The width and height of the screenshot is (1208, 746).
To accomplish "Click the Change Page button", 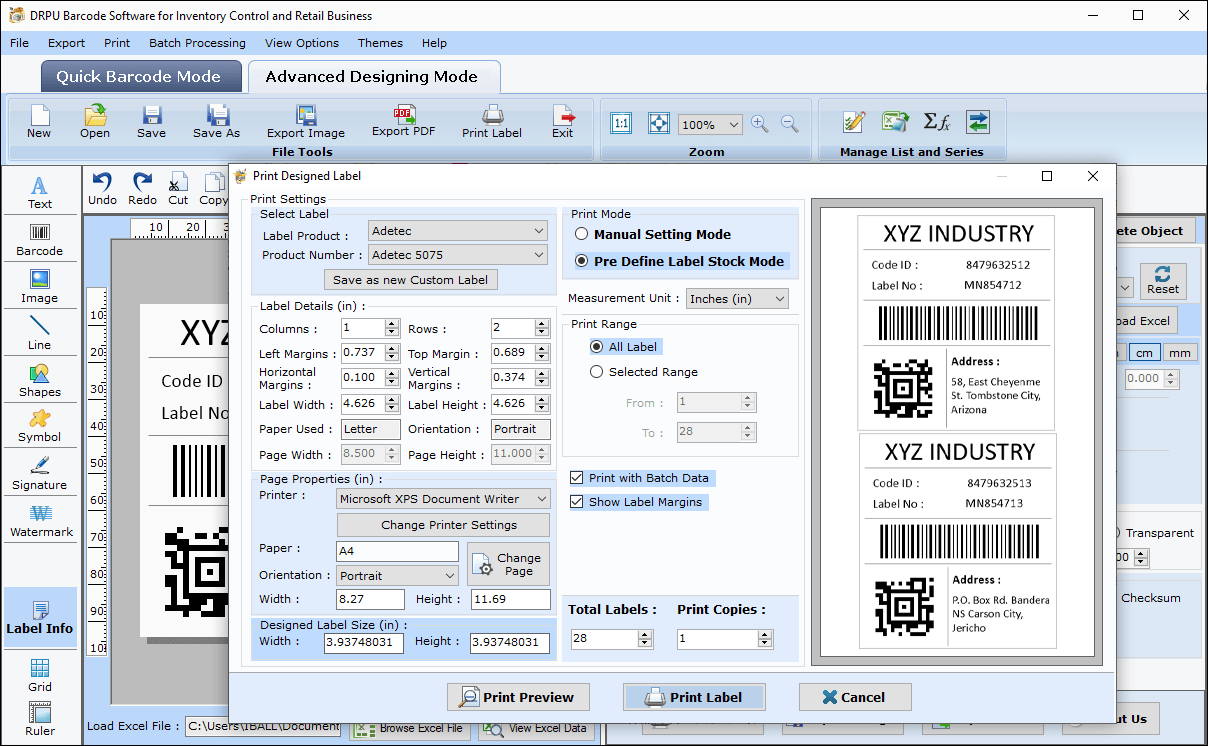I will [508, 564].
